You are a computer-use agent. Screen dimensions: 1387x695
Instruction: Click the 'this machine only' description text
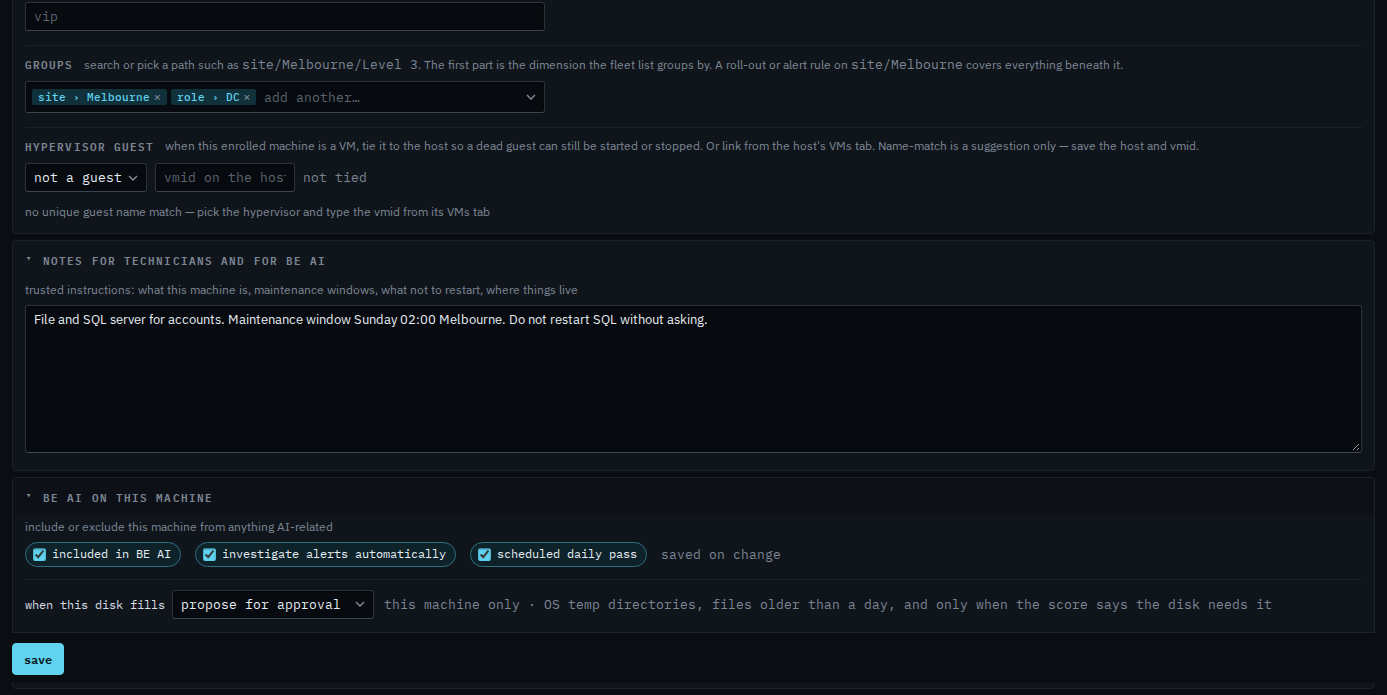pos(828,605)
